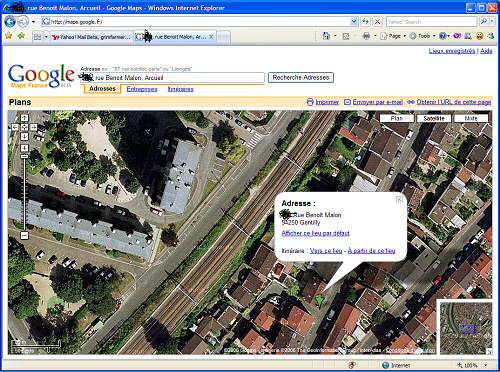The height and width of the screenshot is (372, 500).
Task: Switch to the Entreprises tab
Action: pyautogui.click(x=142, y=89)
